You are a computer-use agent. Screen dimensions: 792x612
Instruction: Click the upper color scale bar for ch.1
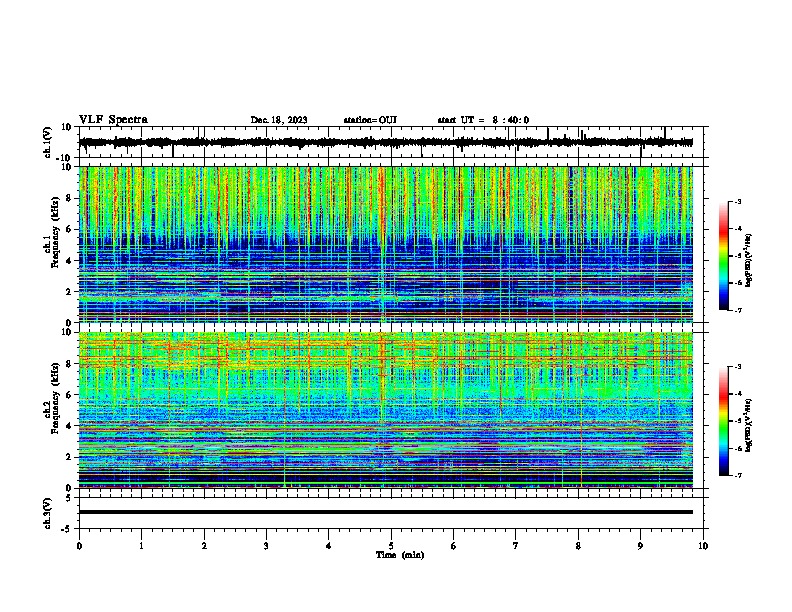pyautogui.click(x=724, y=256)
